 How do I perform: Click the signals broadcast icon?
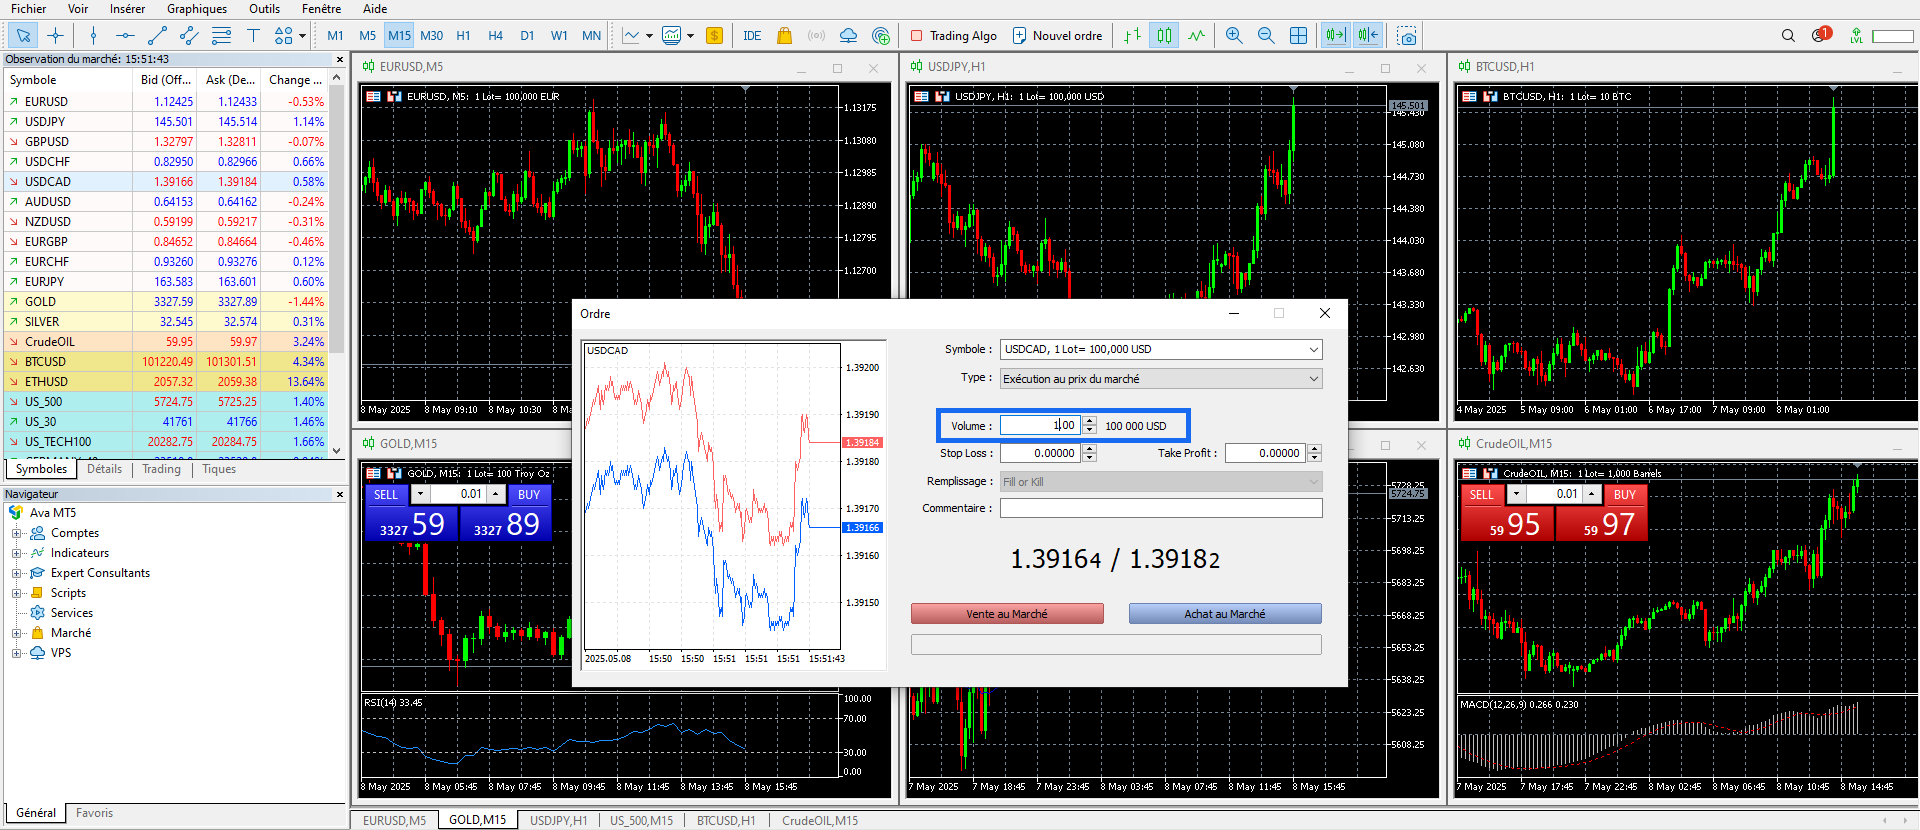817,36
